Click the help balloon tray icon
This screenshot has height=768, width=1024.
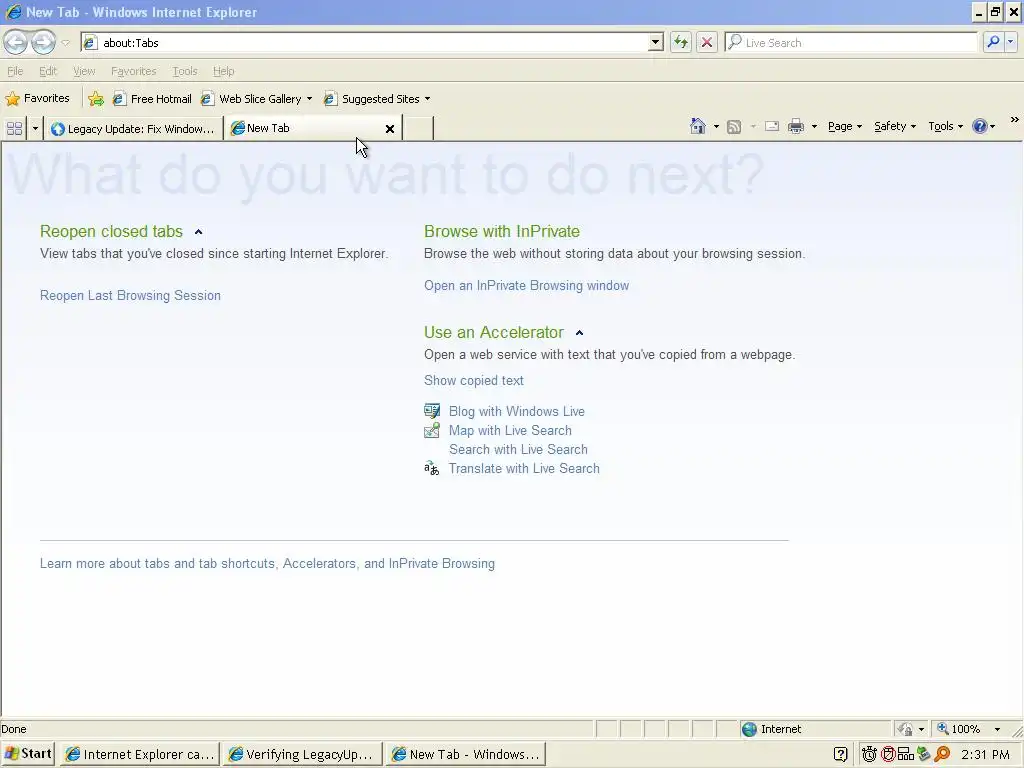(840, 755)
